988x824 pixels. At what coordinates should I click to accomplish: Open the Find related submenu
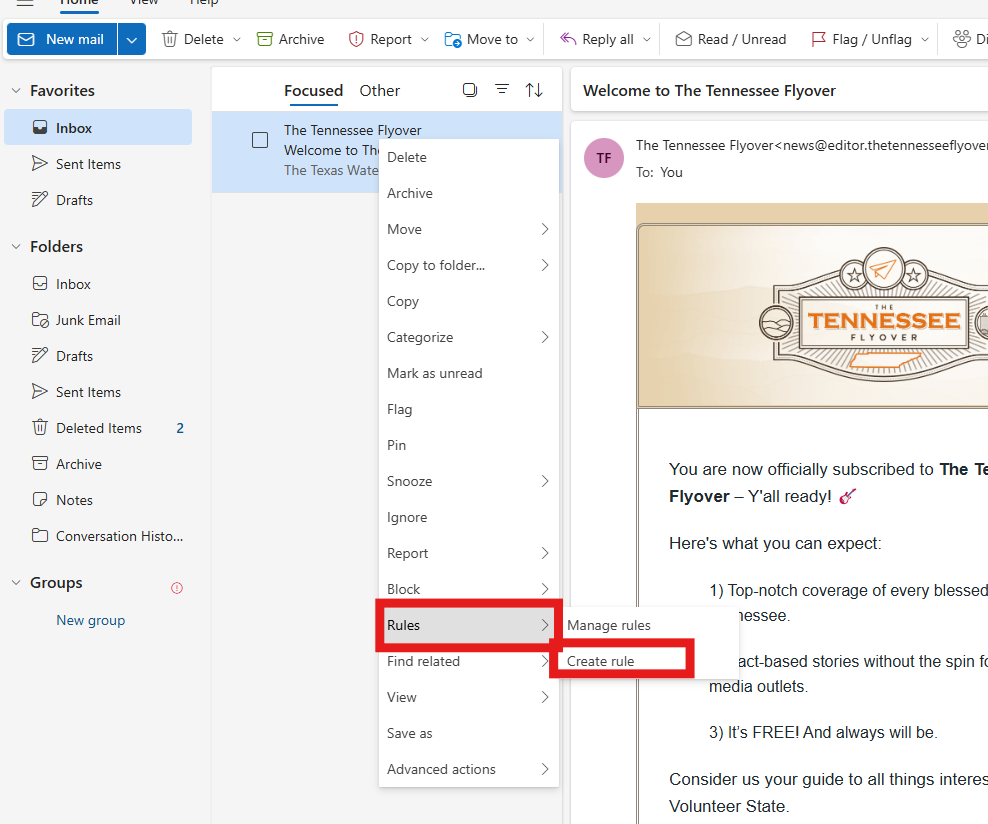(469, 661)
